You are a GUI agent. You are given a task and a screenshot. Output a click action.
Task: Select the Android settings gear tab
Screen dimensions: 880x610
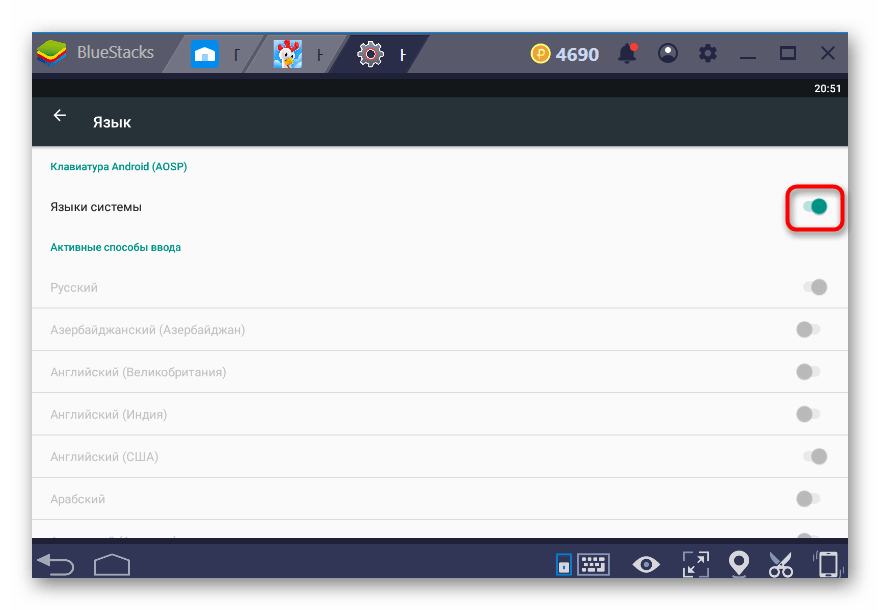(x=370, y=54)
